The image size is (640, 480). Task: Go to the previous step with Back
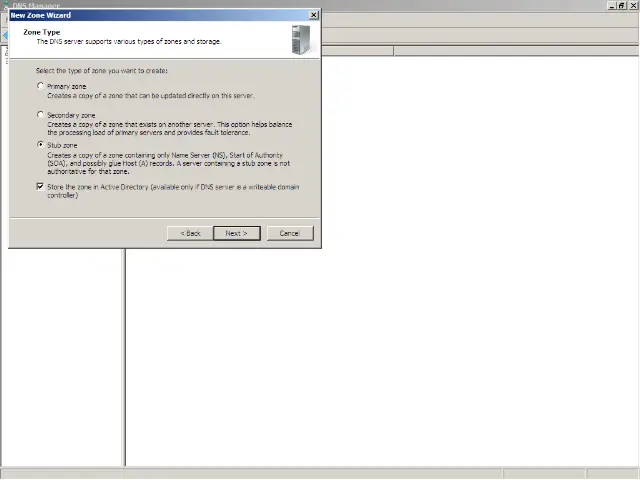pos(190,233)
